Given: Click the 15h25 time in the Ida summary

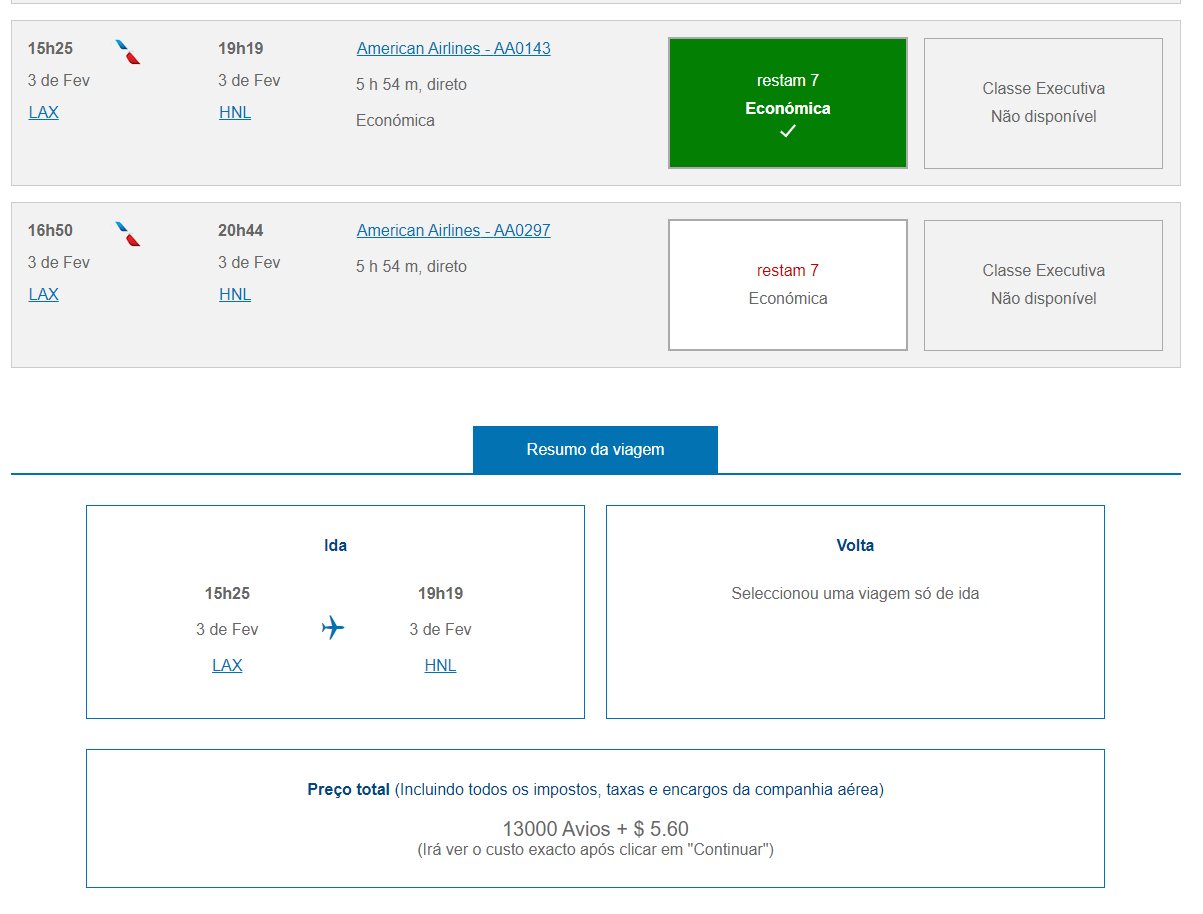Looking at the screenshot, I should click(227, 593).
